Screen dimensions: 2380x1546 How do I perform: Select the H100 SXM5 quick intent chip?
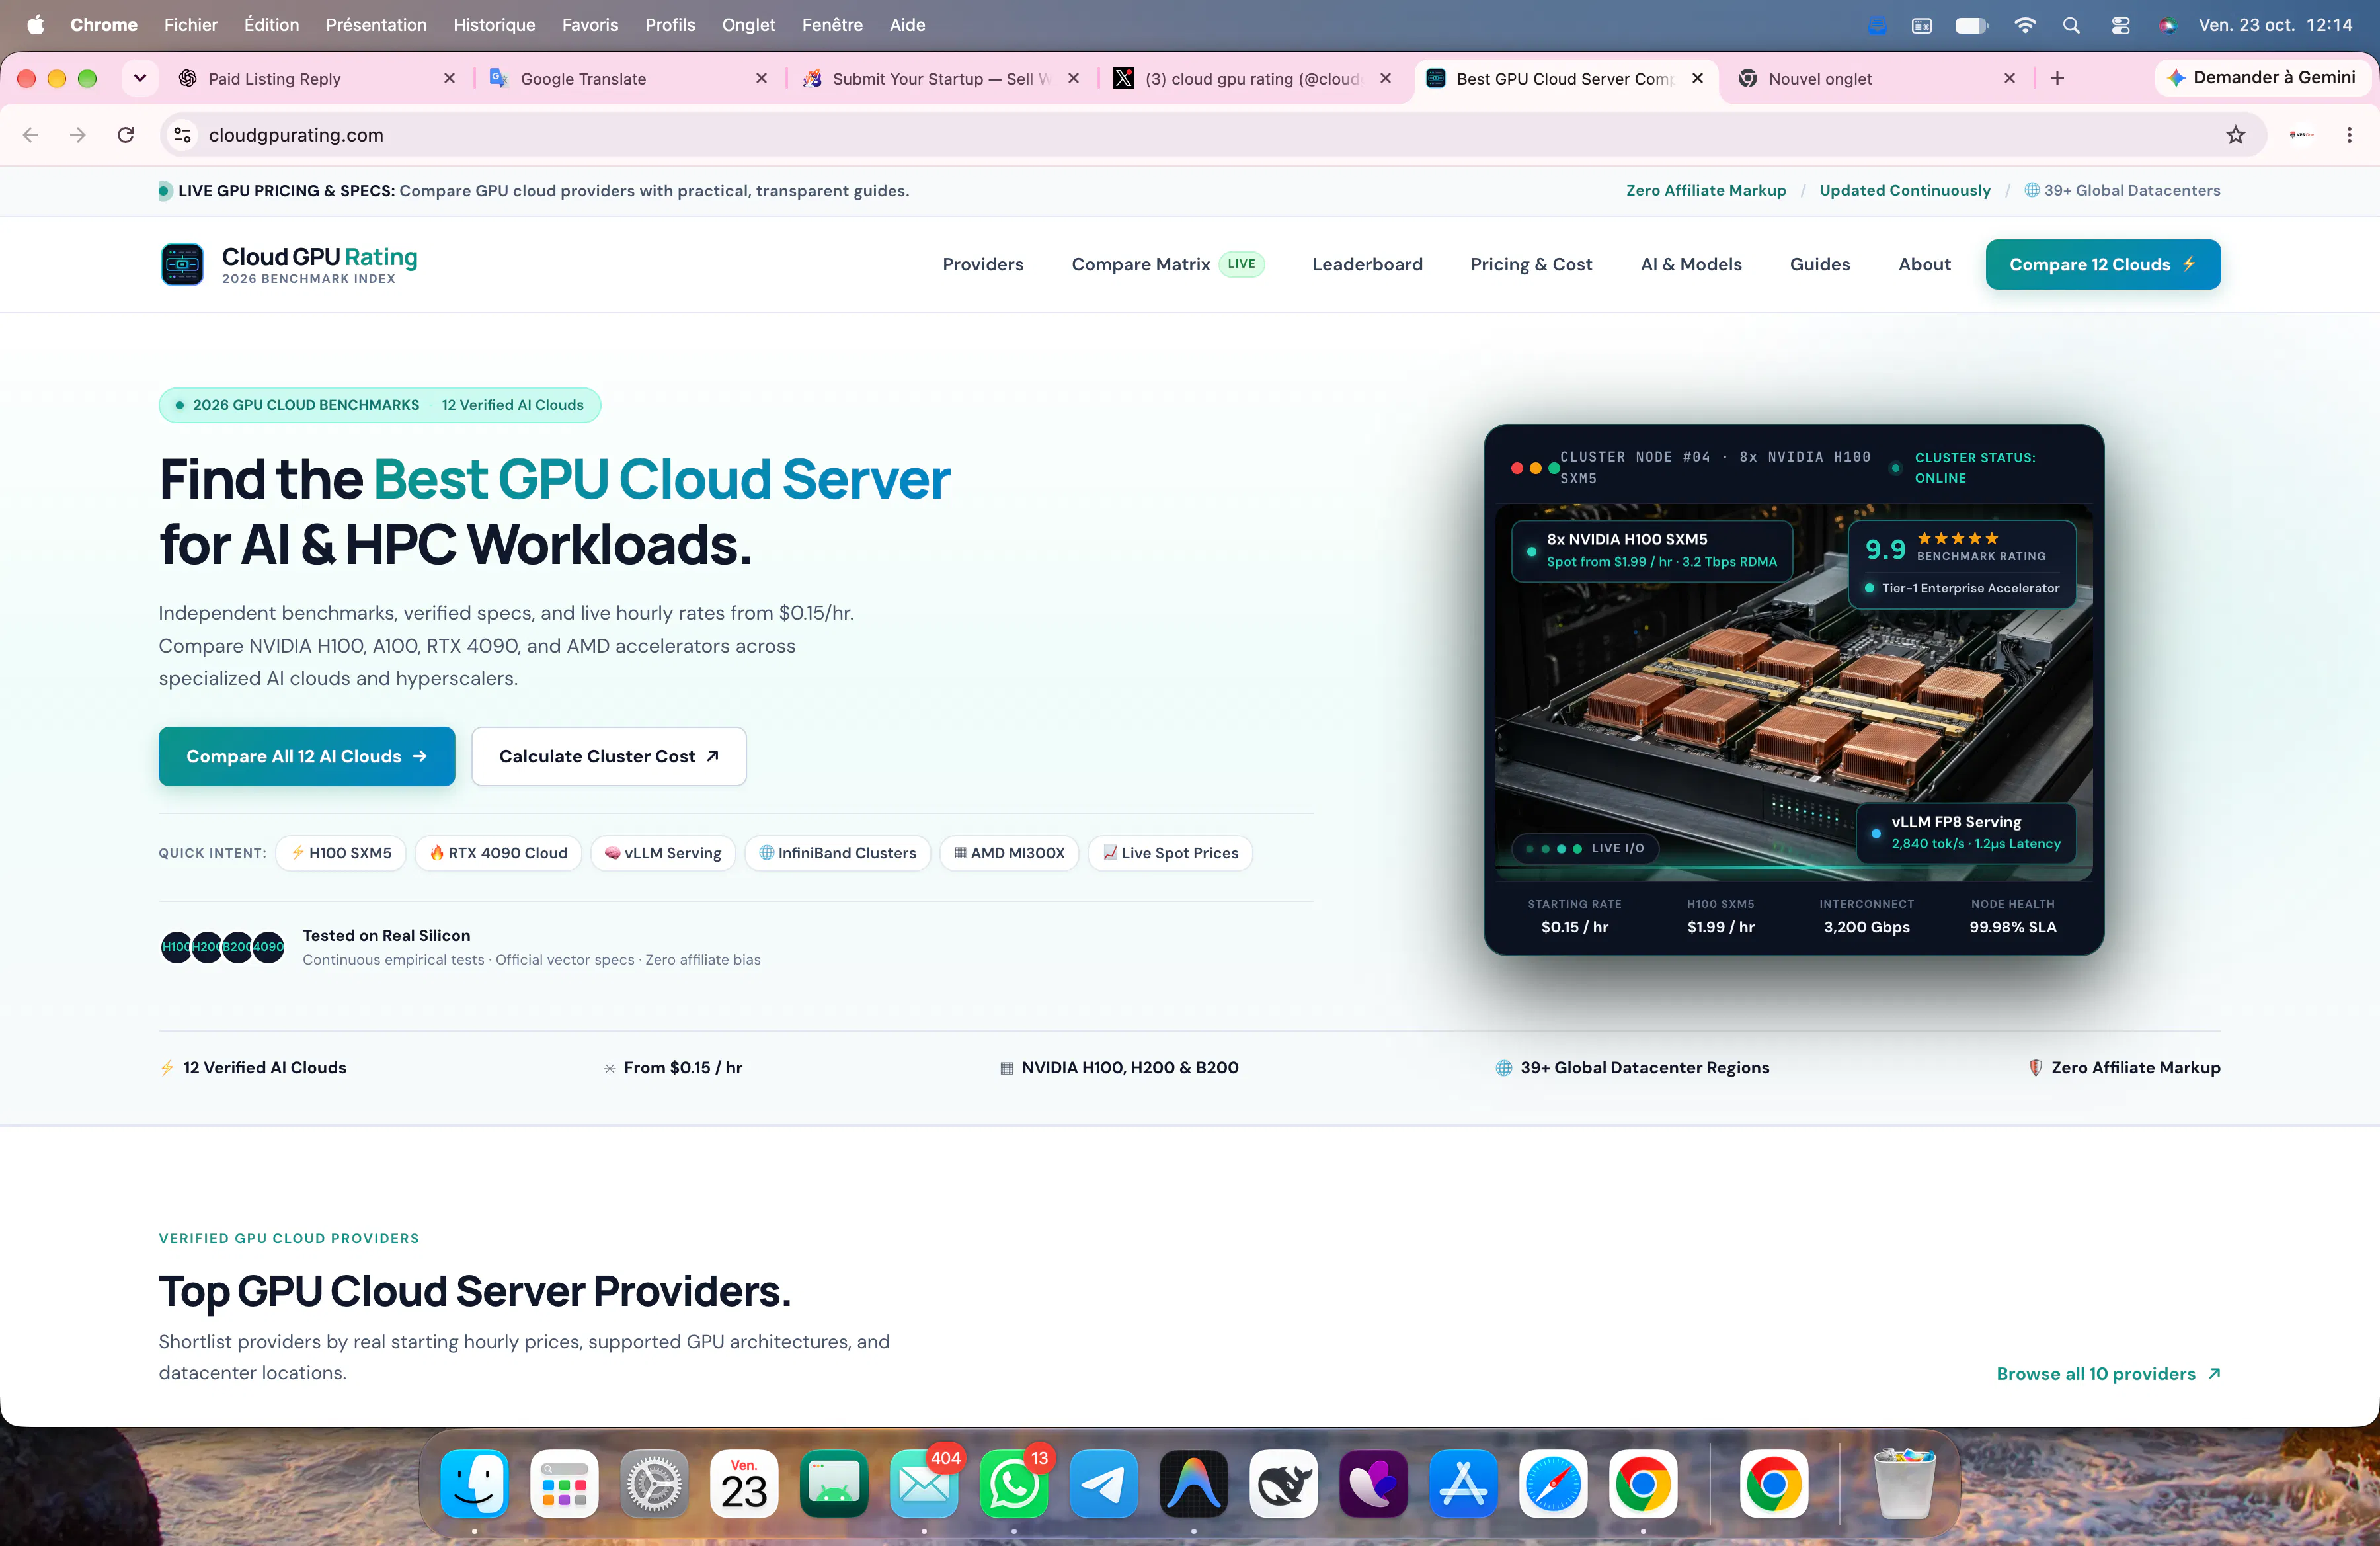coord(341,853)
